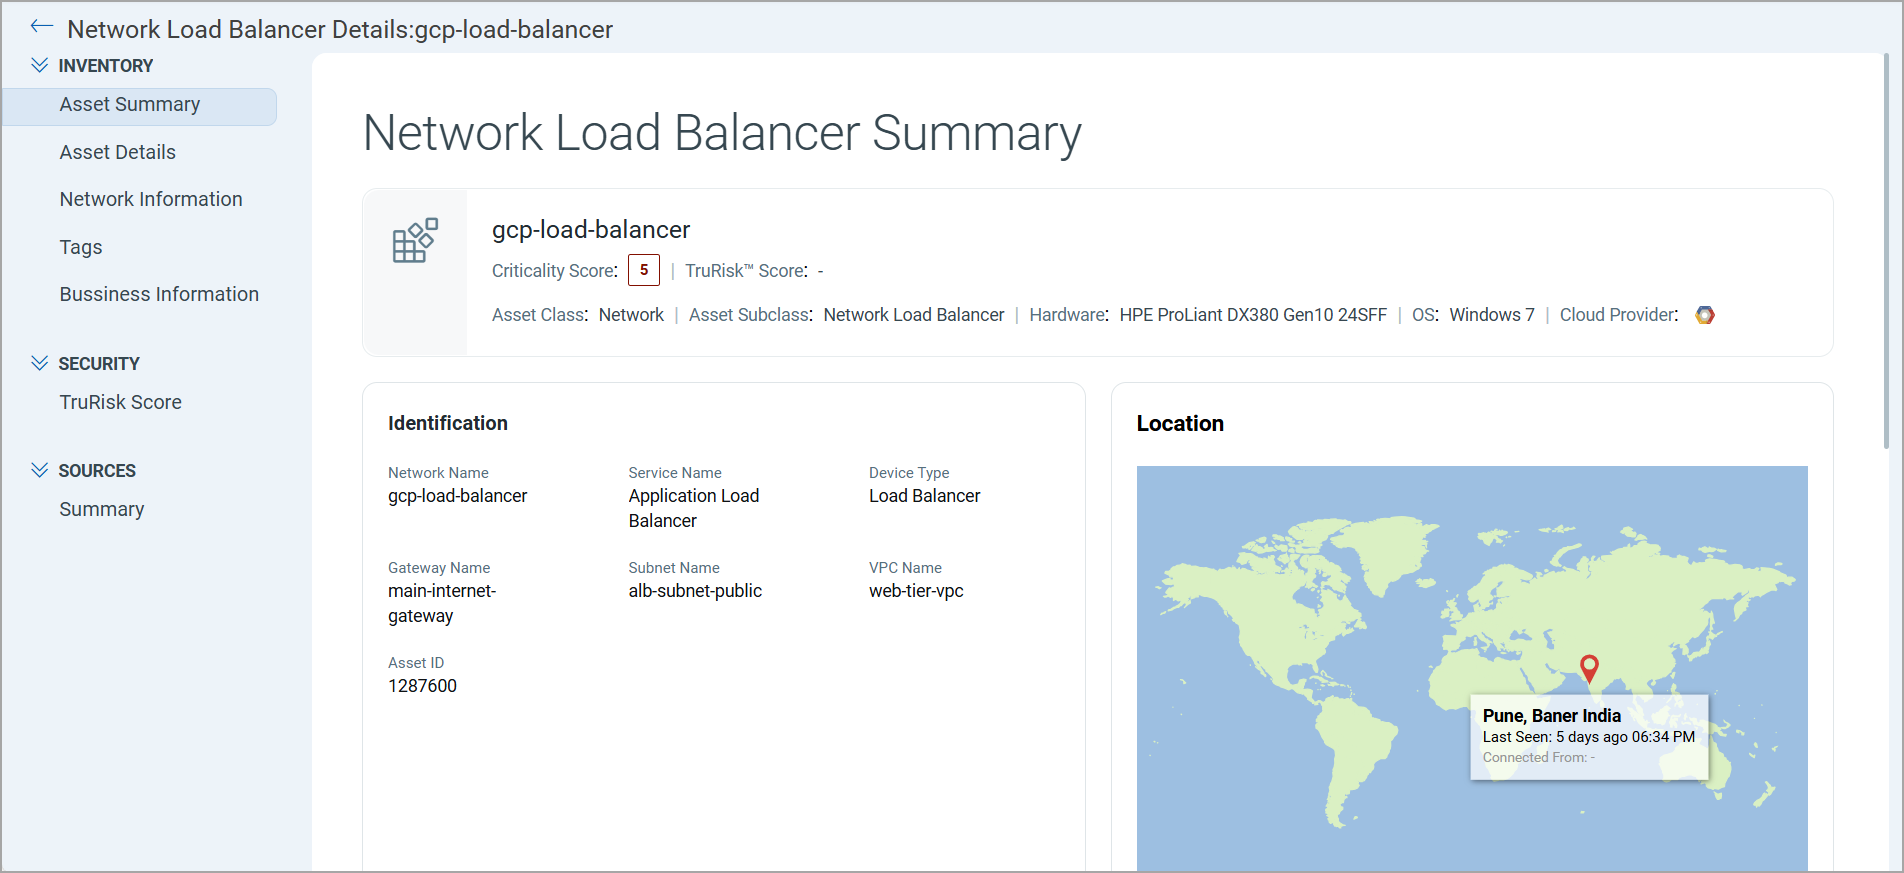The height and width of the screenshot is (873, 1904).
Task: Open Asset Details page
Action: tap(118, 152)
